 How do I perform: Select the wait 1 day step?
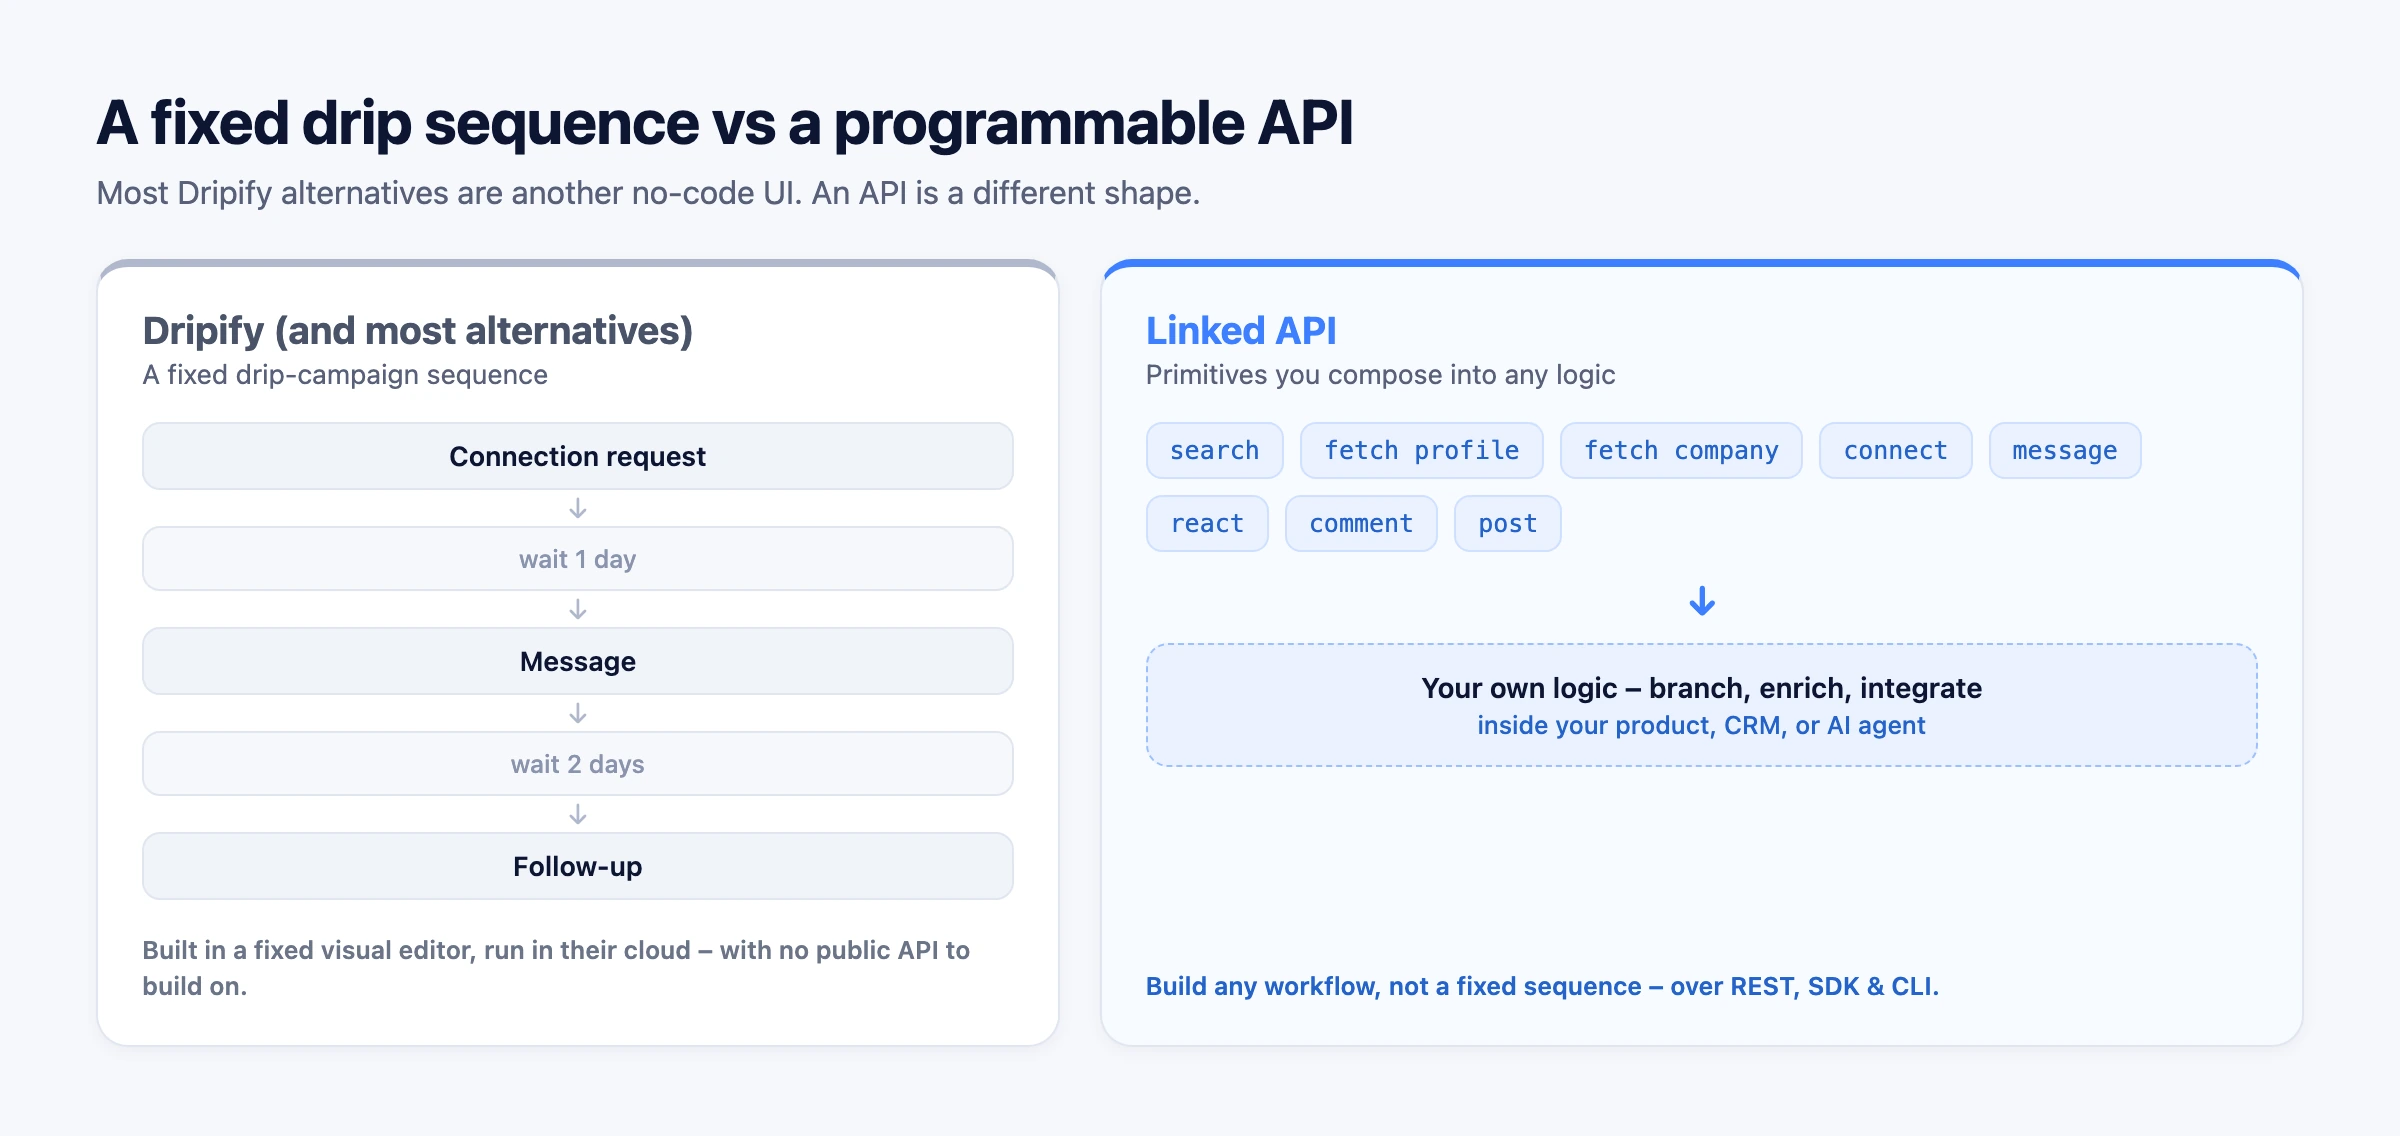[578, 559]
